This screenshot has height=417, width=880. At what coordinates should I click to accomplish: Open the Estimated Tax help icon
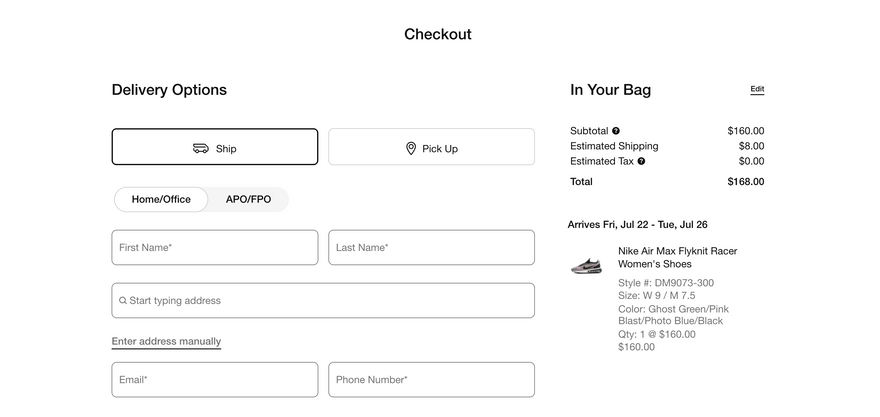click(x=641, y=161)
